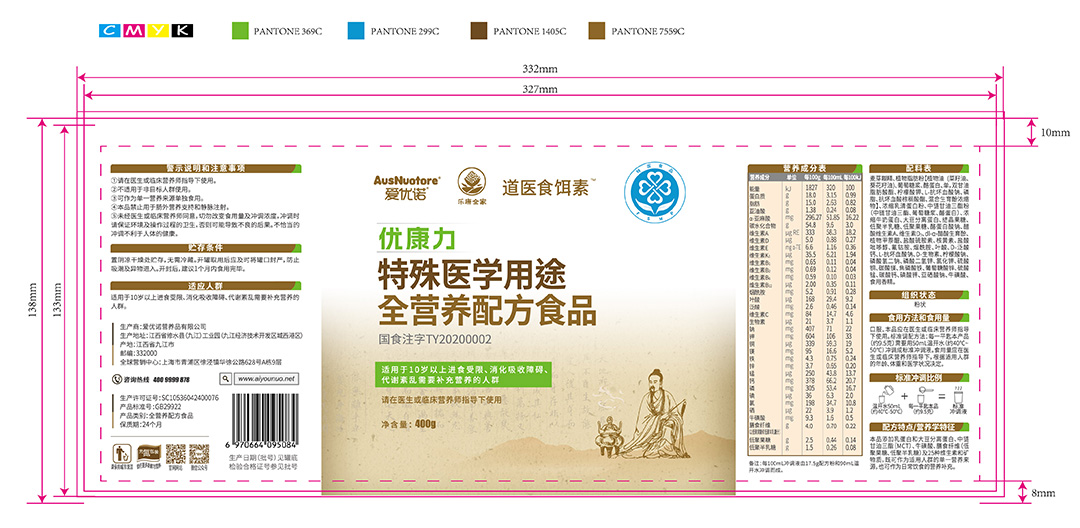Click the website www.aiyounuo.net box
The image size is (1080, 528).
266,379
